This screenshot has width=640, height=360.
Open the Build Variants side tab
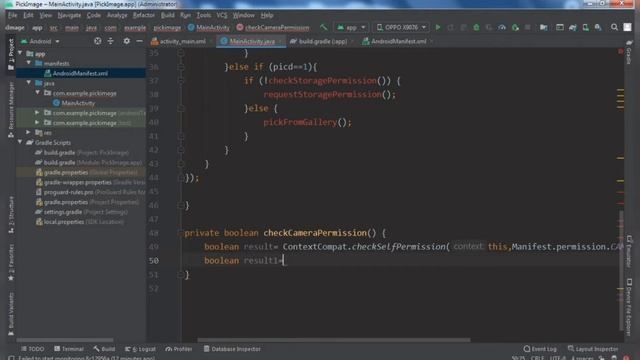click(x=11, y=313)
